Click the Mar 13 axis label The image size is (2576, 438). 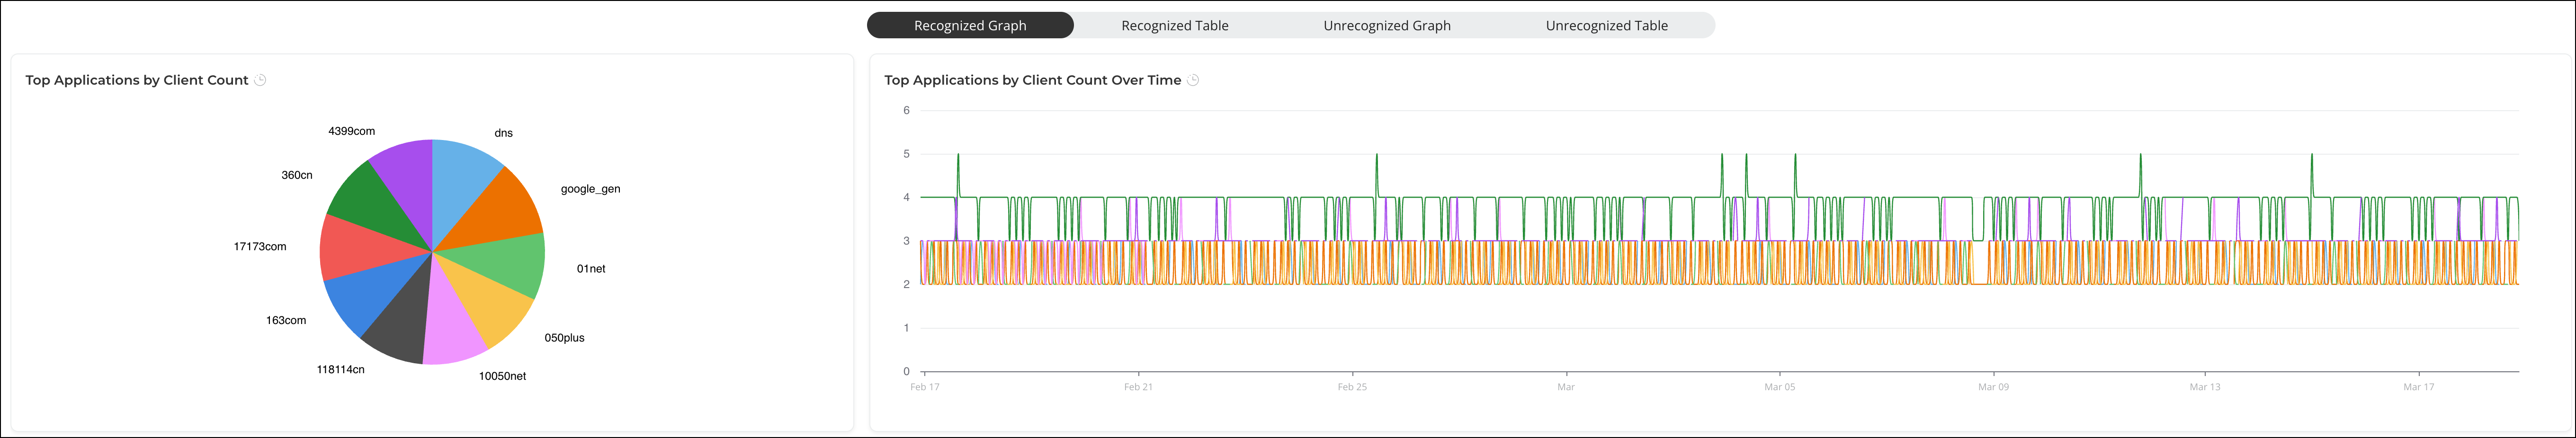[2205, 387]
